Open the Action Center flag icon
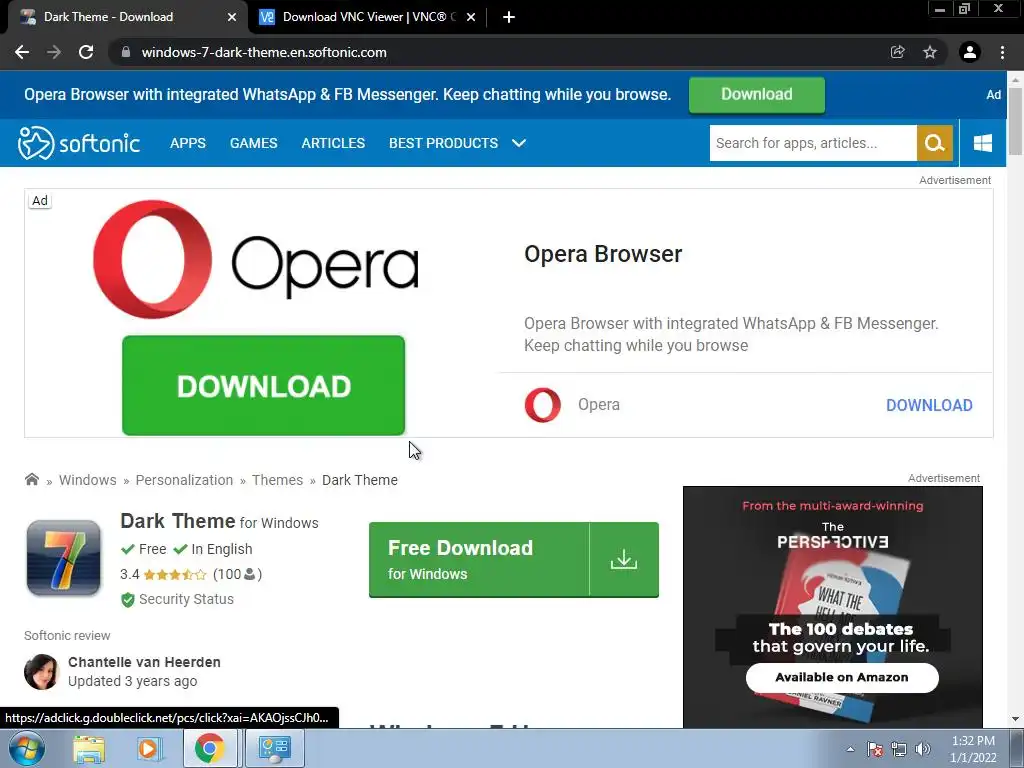Viewport: 1024px width, 768px height. click(x=875, y=749)
